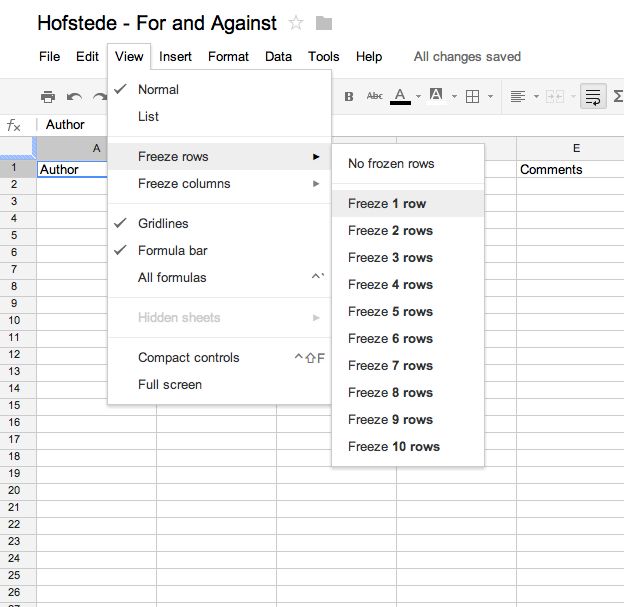Expand text color dropdown arrow
624x607 pixels.
pos(418,96)
